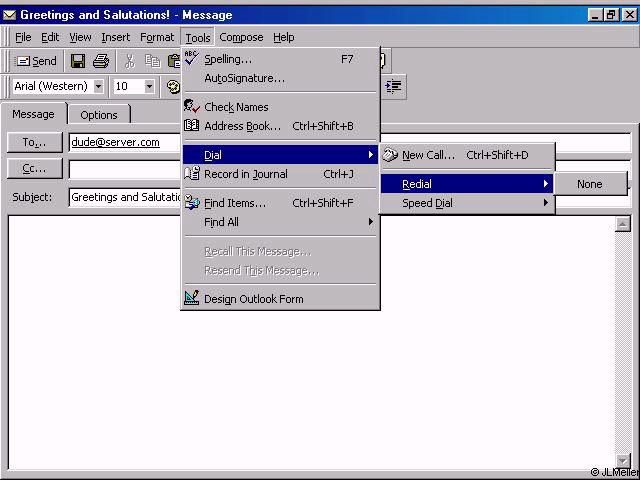Open the File menu
Image resolution: width=640 pixels, height=480 pixels.
[x=23, y=38]
